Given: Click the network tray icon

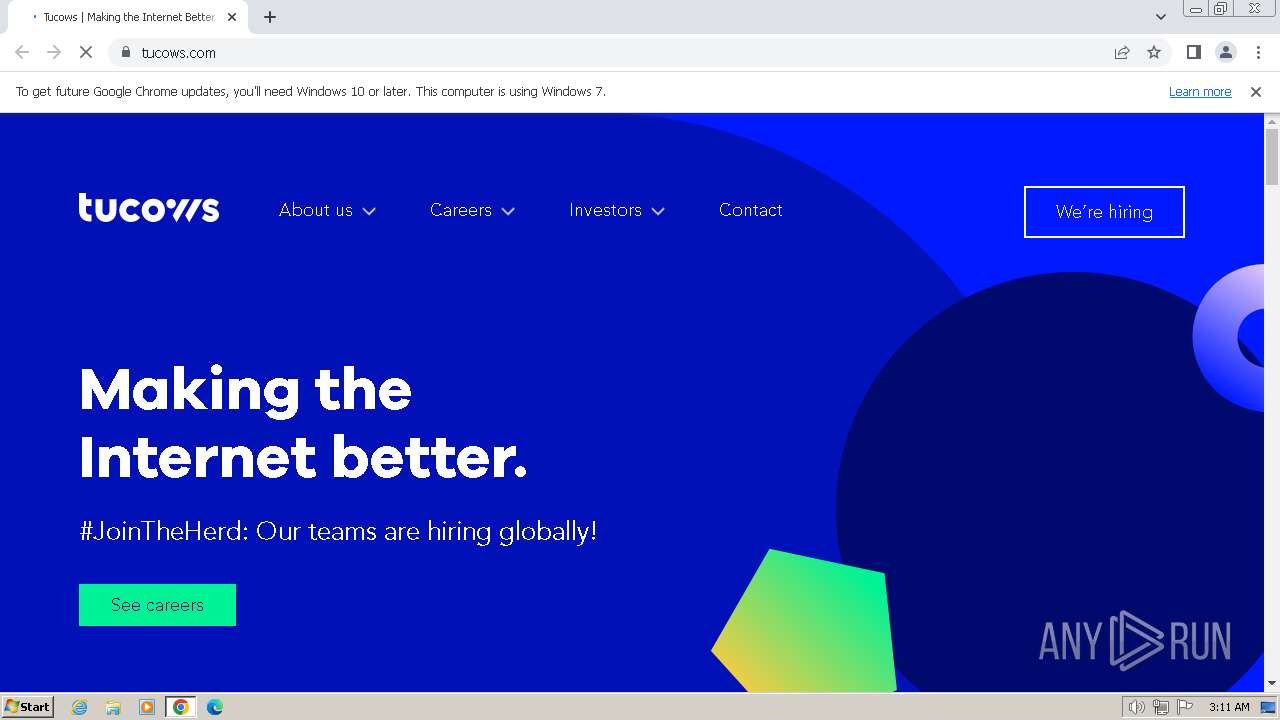Looking at the screenshot, I should coord(1161,707).
